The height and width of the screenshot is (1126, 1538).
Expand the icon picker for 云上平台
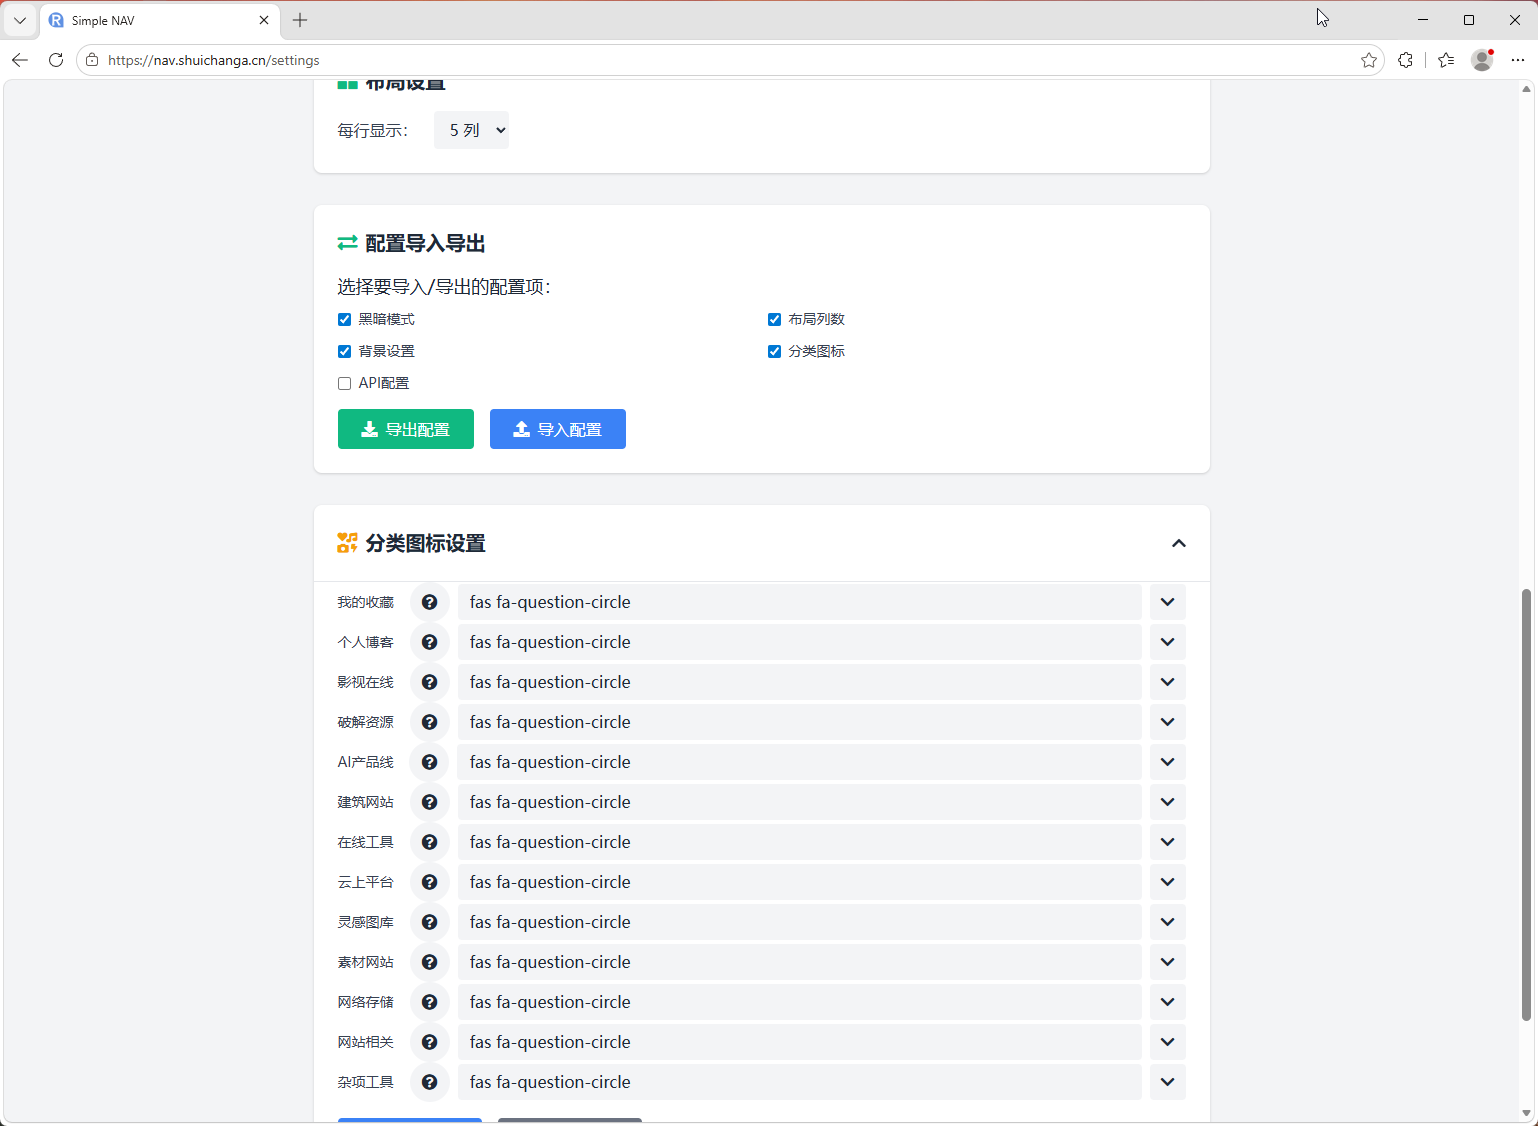[1167, 882]
